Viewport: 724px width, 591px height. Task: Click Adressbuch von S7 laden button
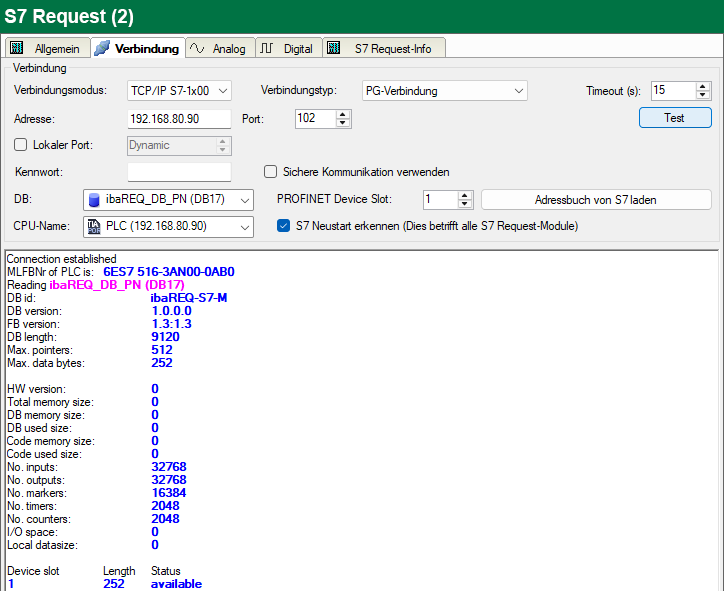[x=596, y=199]
